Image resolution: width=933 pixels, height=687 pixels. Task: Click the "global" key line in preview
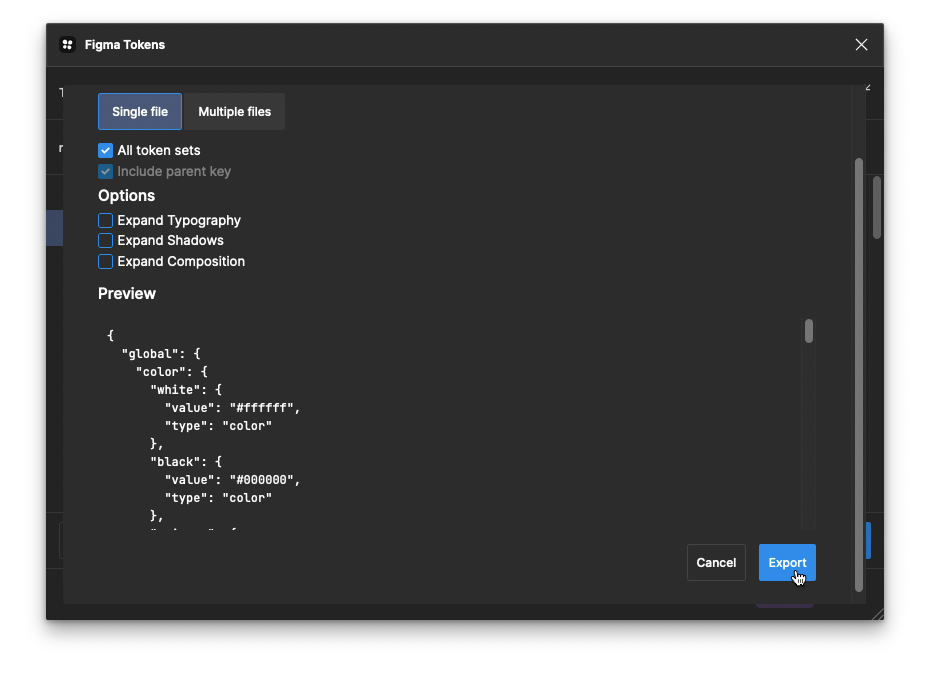(161, 354)
